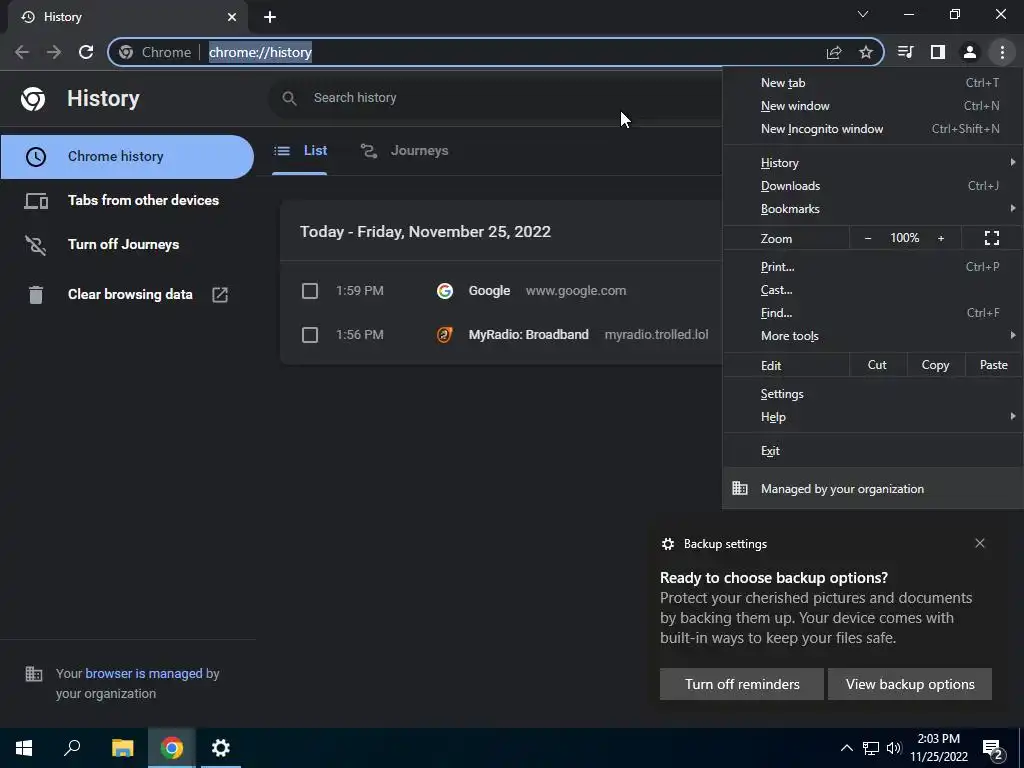Select Chrome history in sidebar
Screen dimensions: 1024x768
click(127, 157)
